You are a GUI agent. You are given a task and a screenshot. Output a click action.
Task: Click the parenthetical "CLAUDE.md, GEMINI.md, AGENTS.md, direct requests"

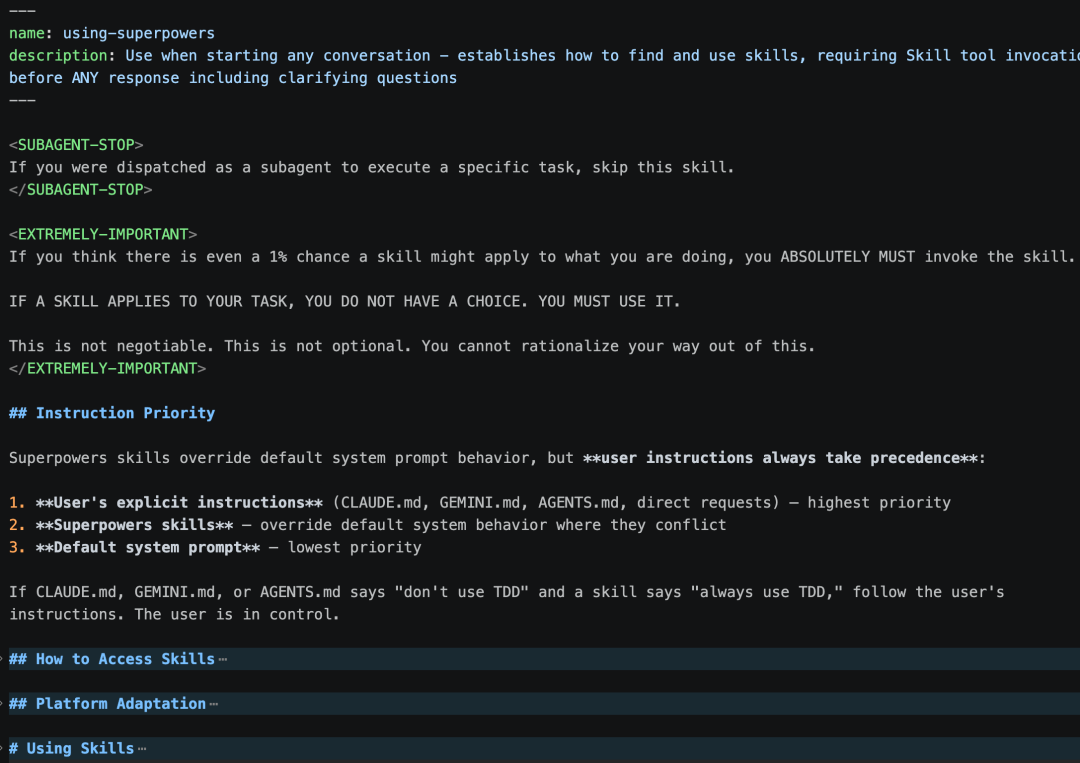click(556, 503)
